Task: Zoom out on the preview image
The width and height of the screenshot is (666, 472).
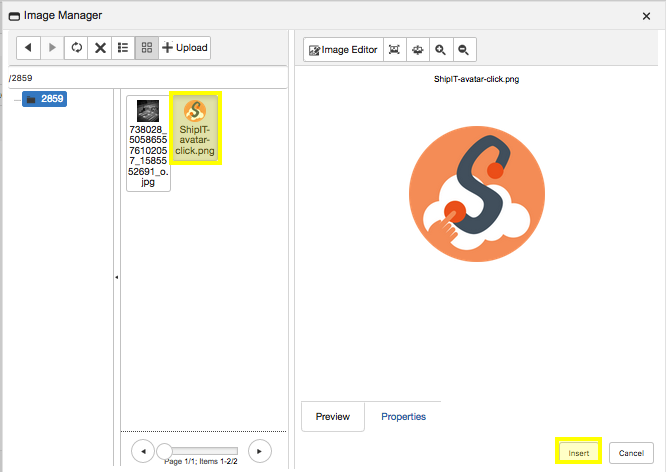Action: tap(464, 50)
